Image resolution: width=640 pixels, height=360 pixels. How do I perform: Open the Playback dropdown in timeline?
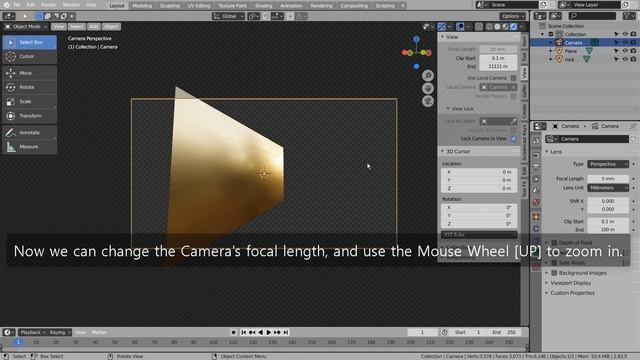click(x=33, y=332)
